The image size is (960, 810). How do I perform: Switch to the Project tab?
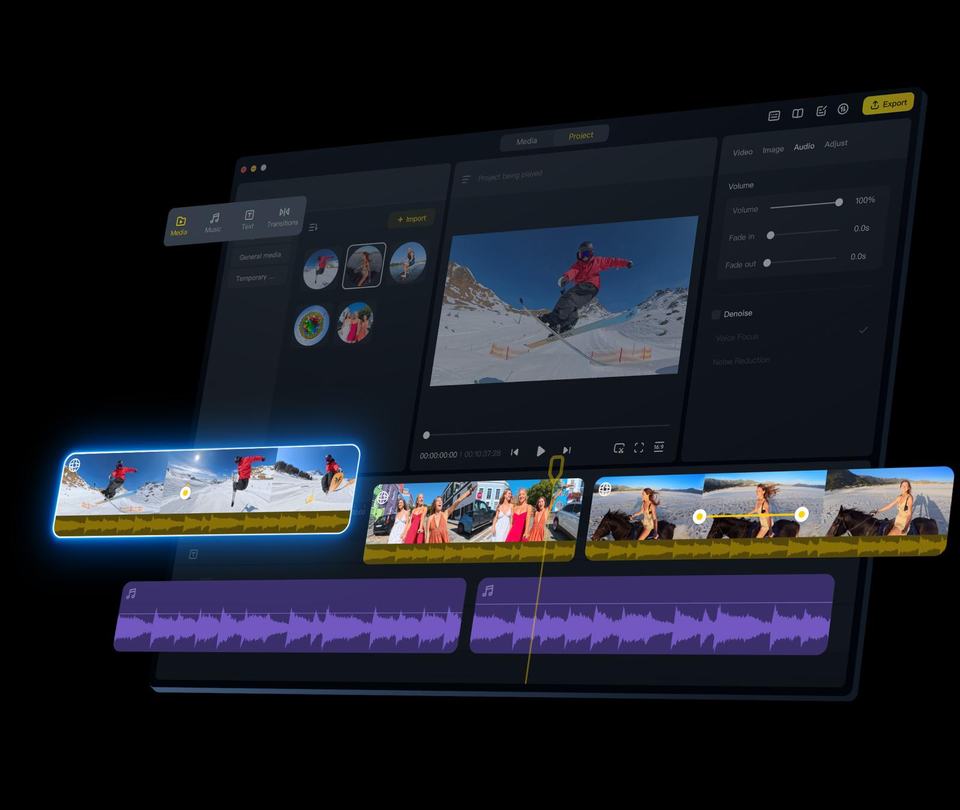coord(580,135)
